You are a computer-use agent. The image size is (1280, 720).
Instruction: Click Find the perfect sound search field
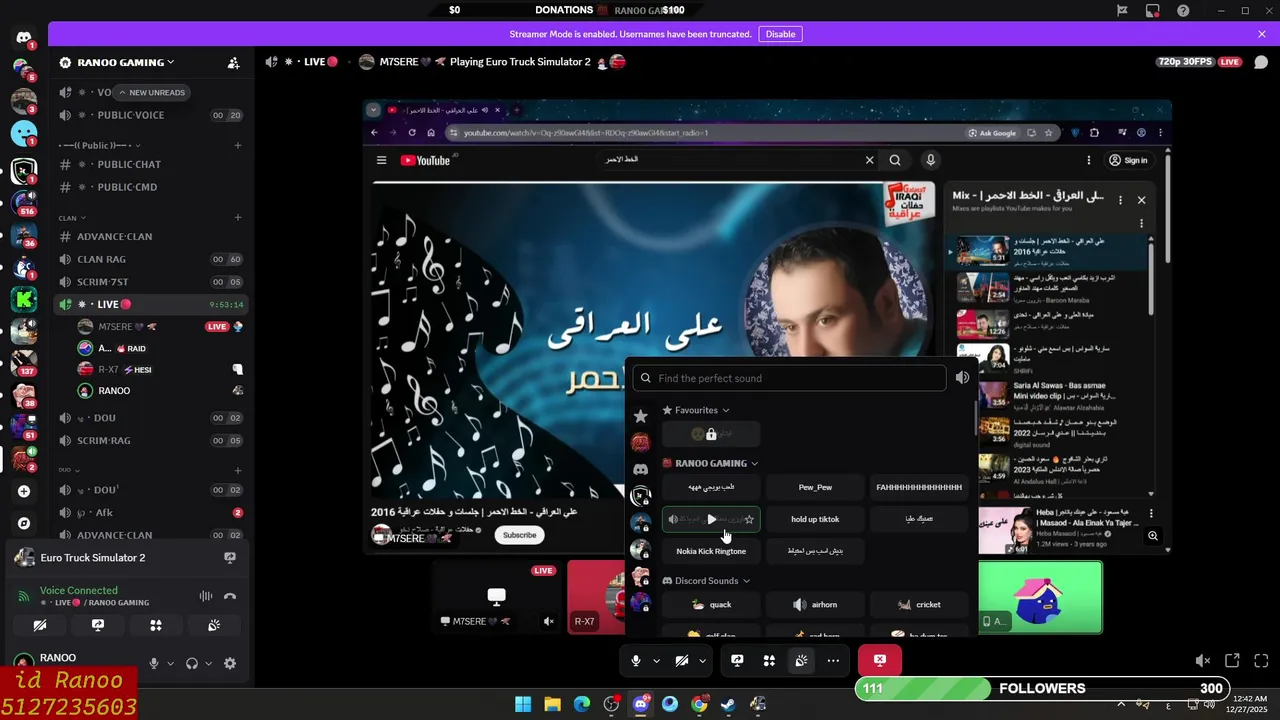point(790,378)
